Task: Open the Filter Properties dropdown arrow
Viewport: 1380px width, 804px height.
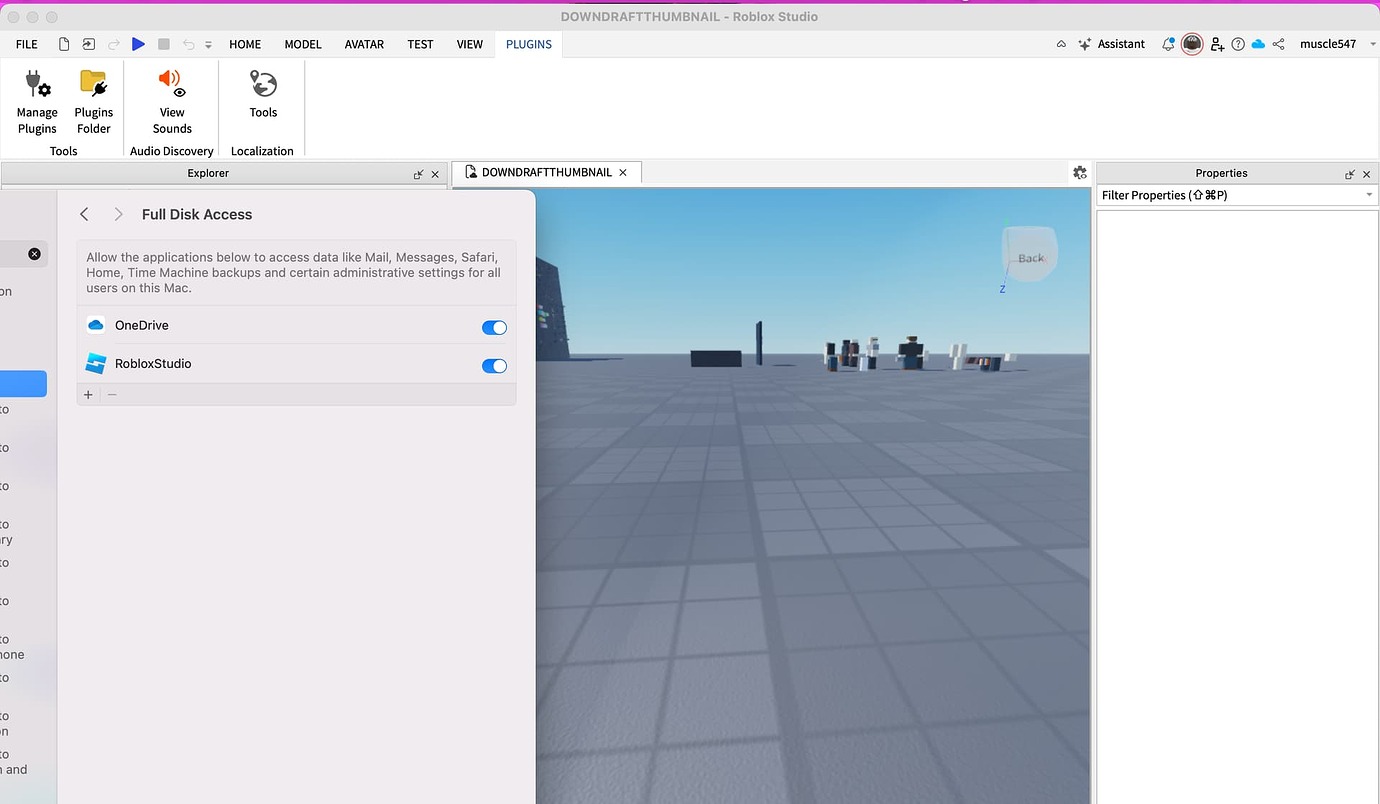Action: click(x=1369, y=195)
